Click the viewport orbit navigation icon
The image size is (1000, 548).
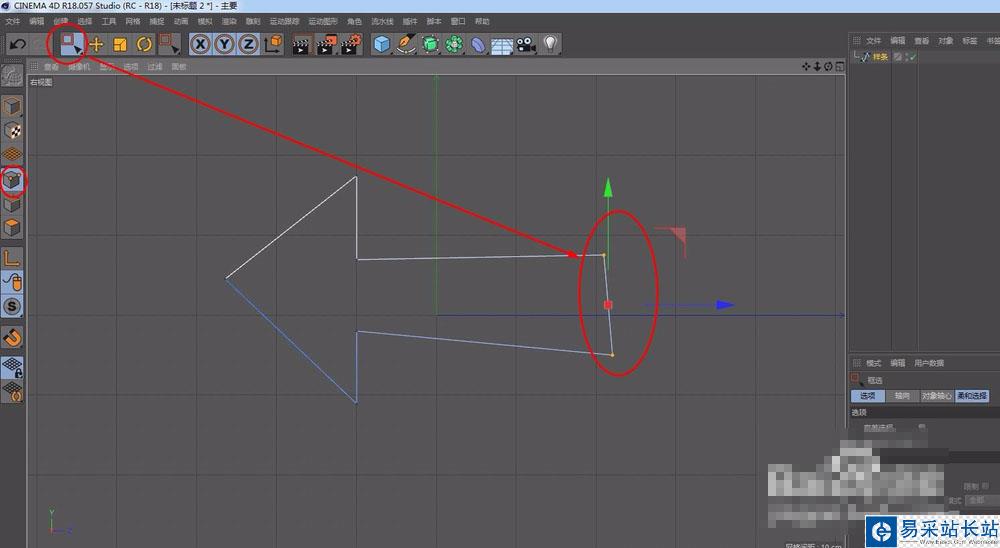[828, 66]
